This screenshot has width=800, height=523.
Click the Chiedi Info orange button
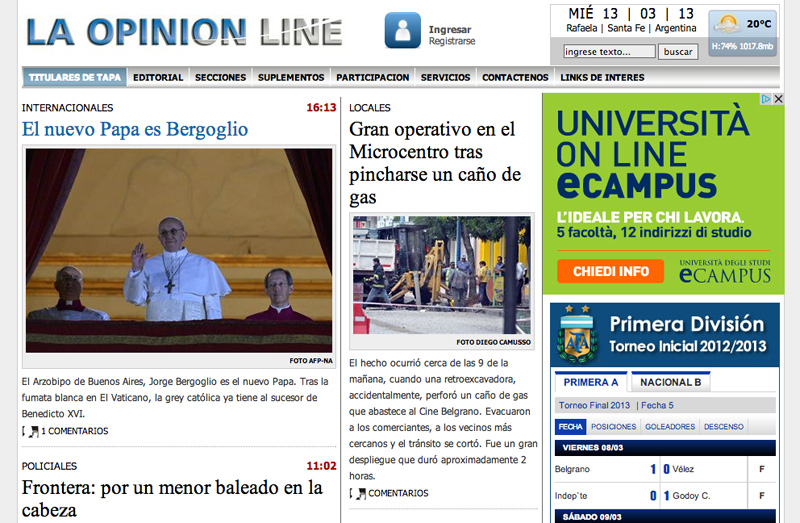[611, 271]
